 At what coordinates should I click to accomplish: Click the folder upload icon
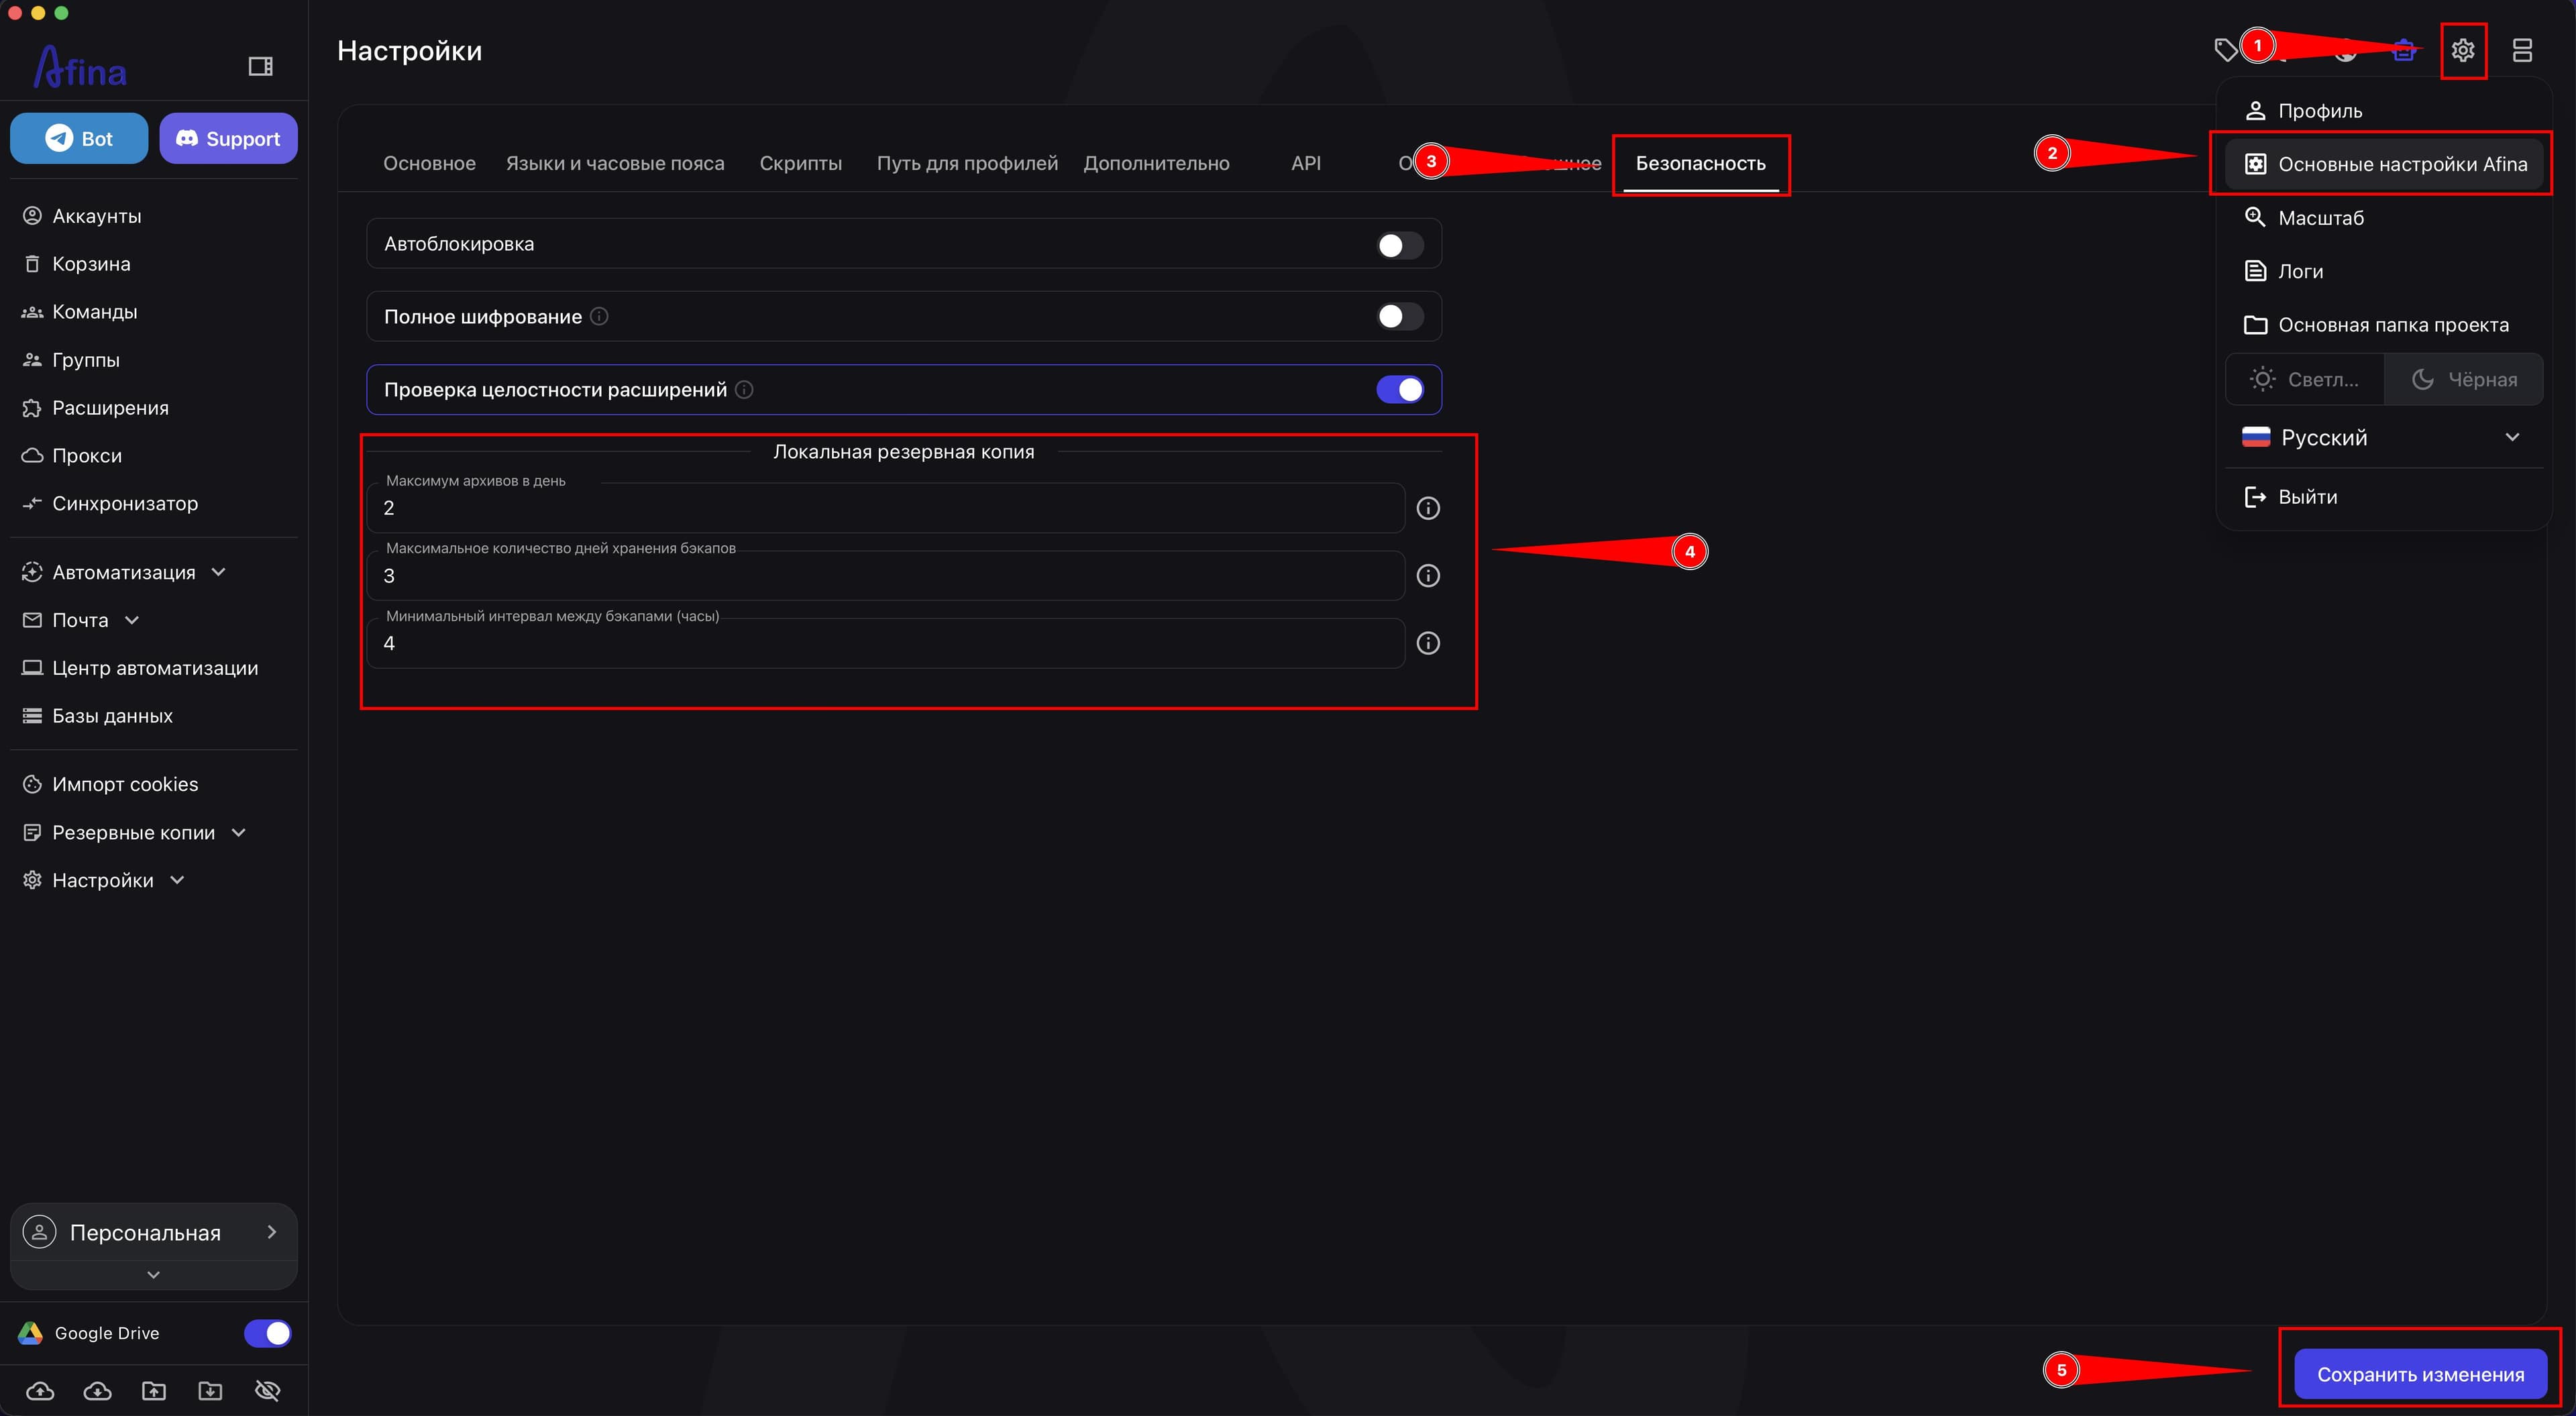click(154, 1390)
